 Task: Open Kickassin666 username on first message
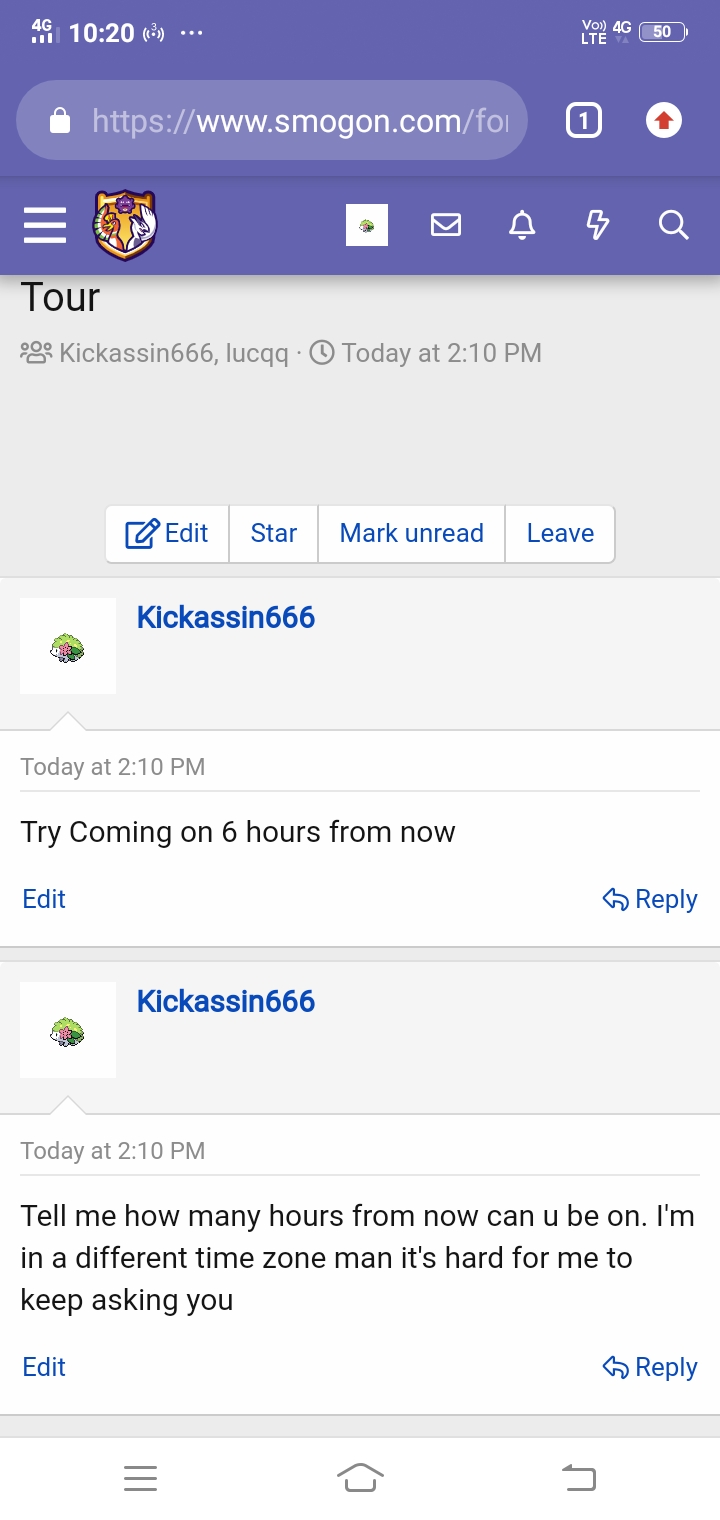coord(226,618)
